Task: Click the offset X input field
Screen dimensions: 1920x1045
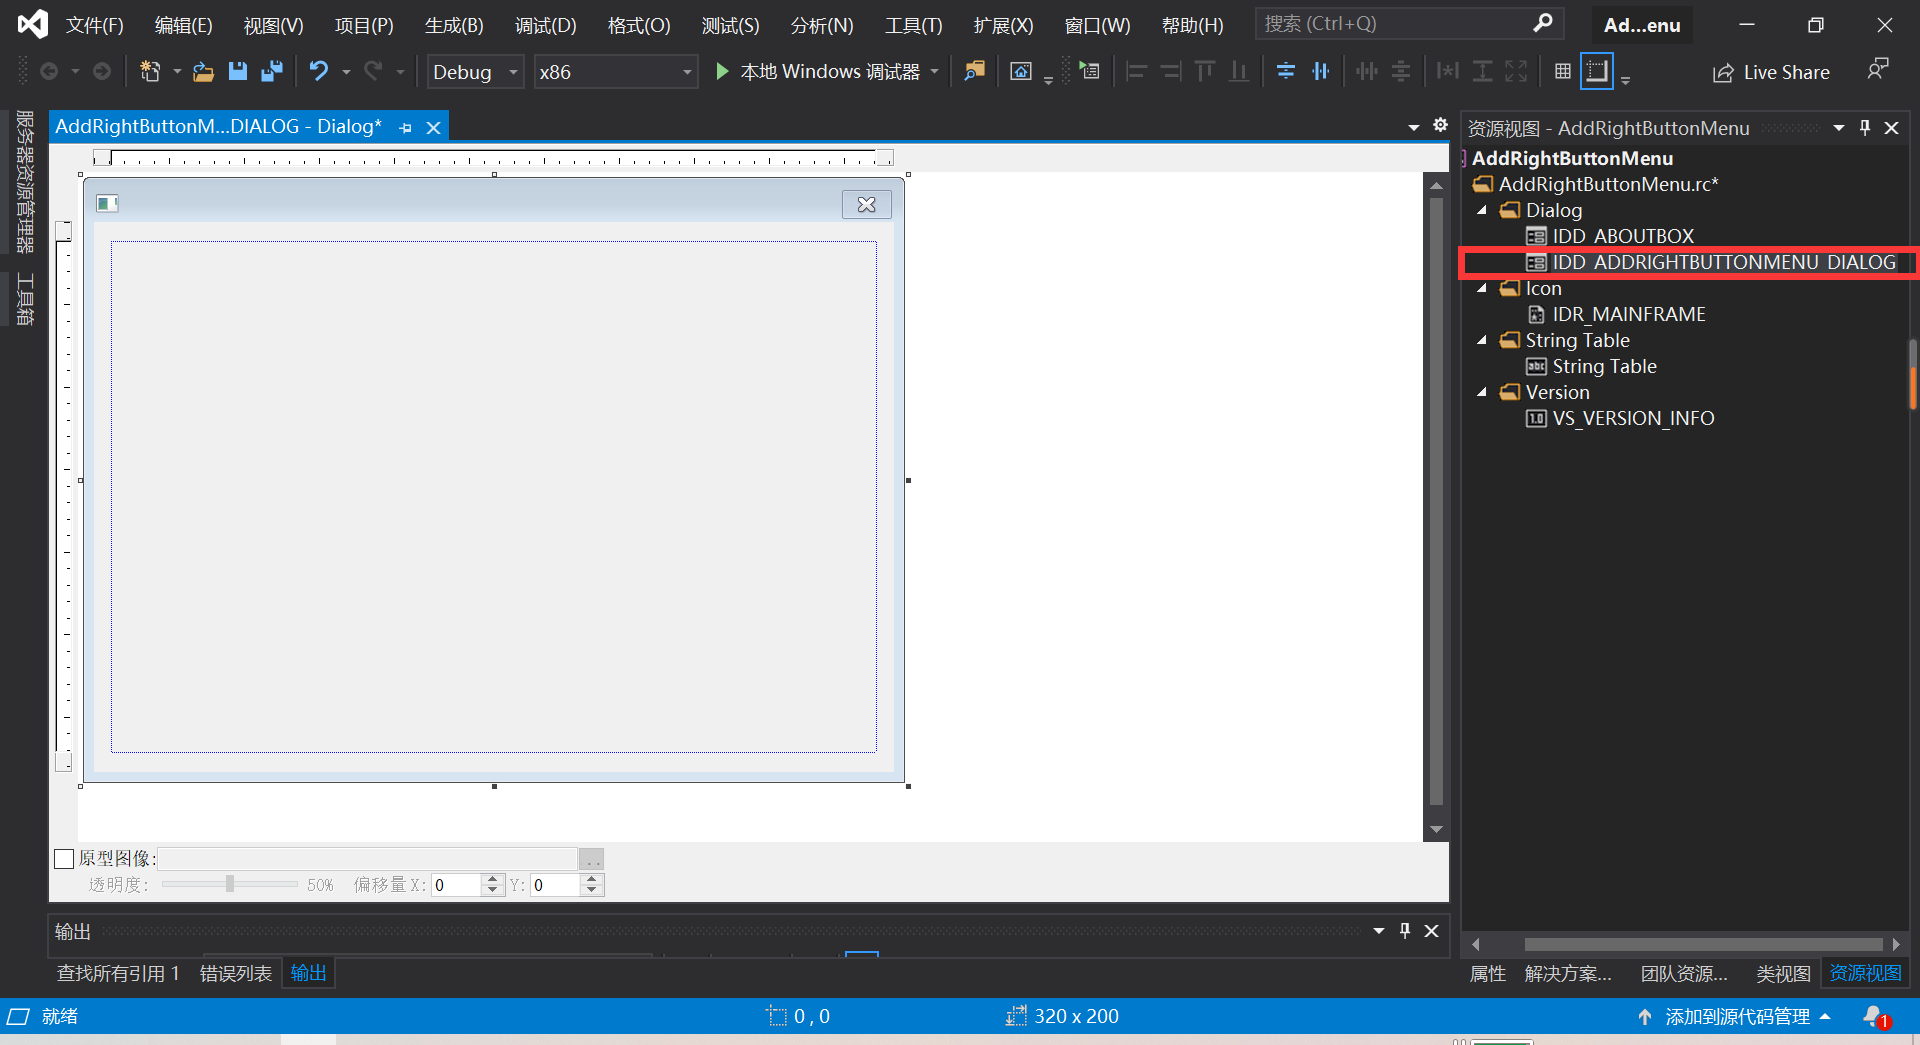Action: click(x=457, y=885)
